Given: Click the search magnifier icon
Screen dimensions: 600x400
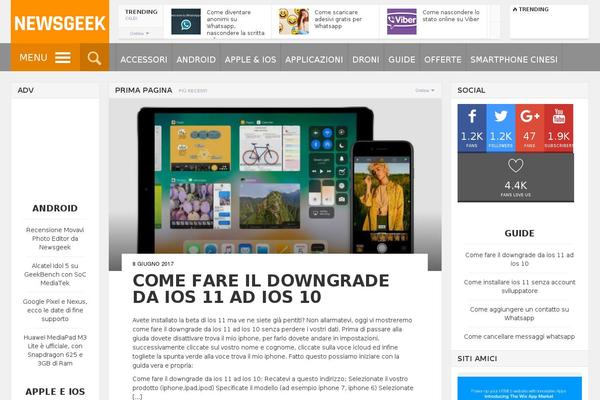Looking at the screenshot, I should 94,58.
